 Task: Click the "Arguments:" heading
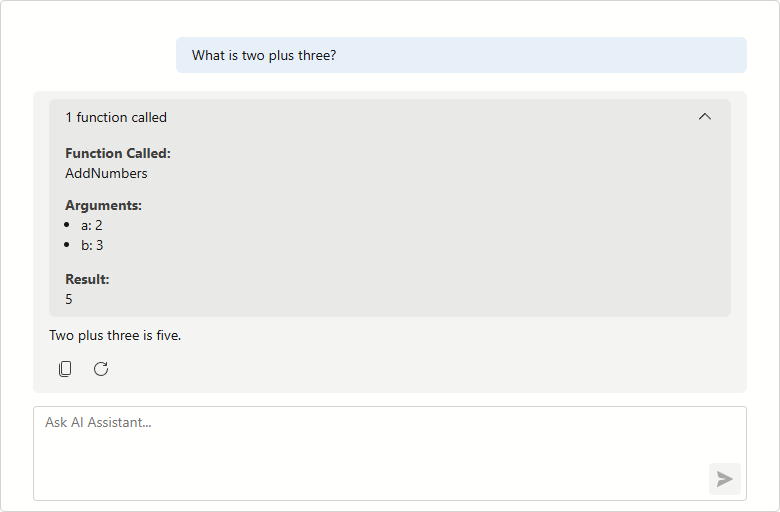coord(103,205)
